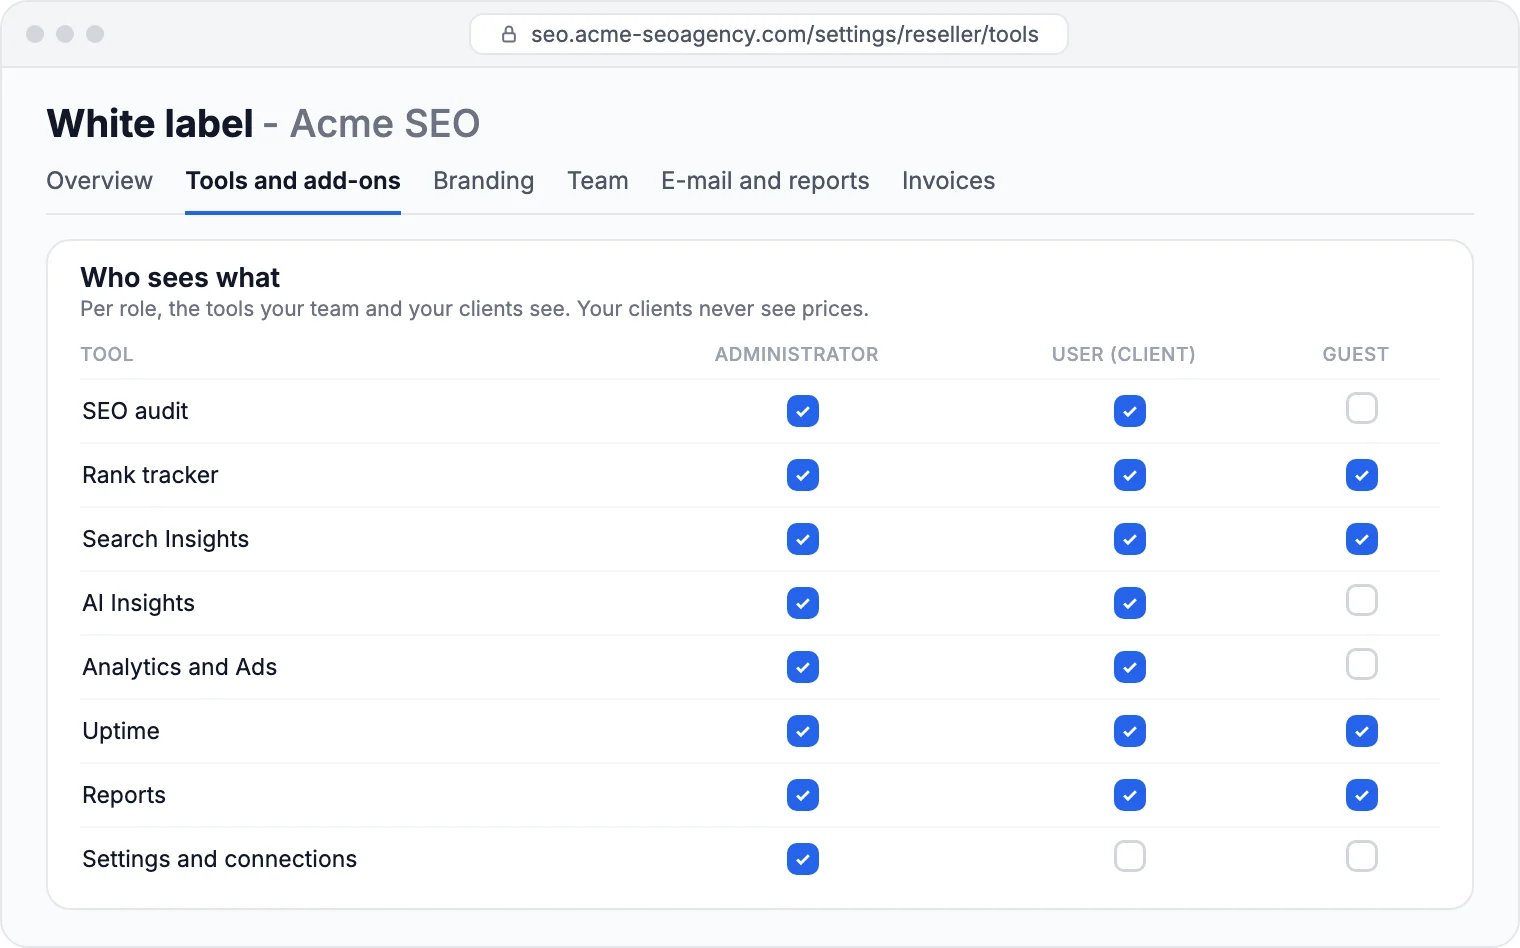The image size is (1520, 948).
Task: Enable AI Insights for Guest
Action: point(1362,600)
